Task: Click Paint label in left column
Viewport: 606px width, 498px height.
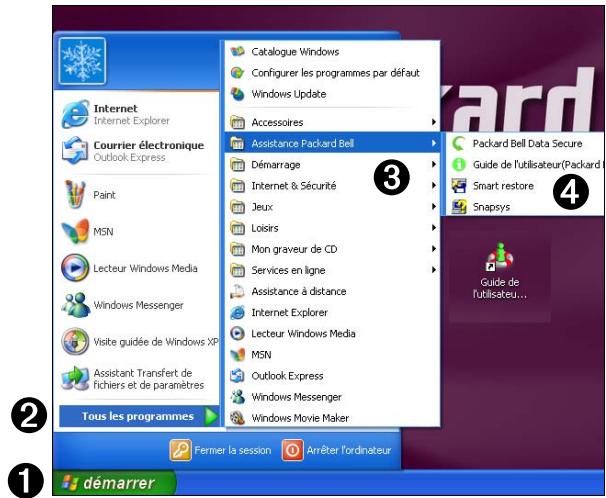Action: [104, 195]
